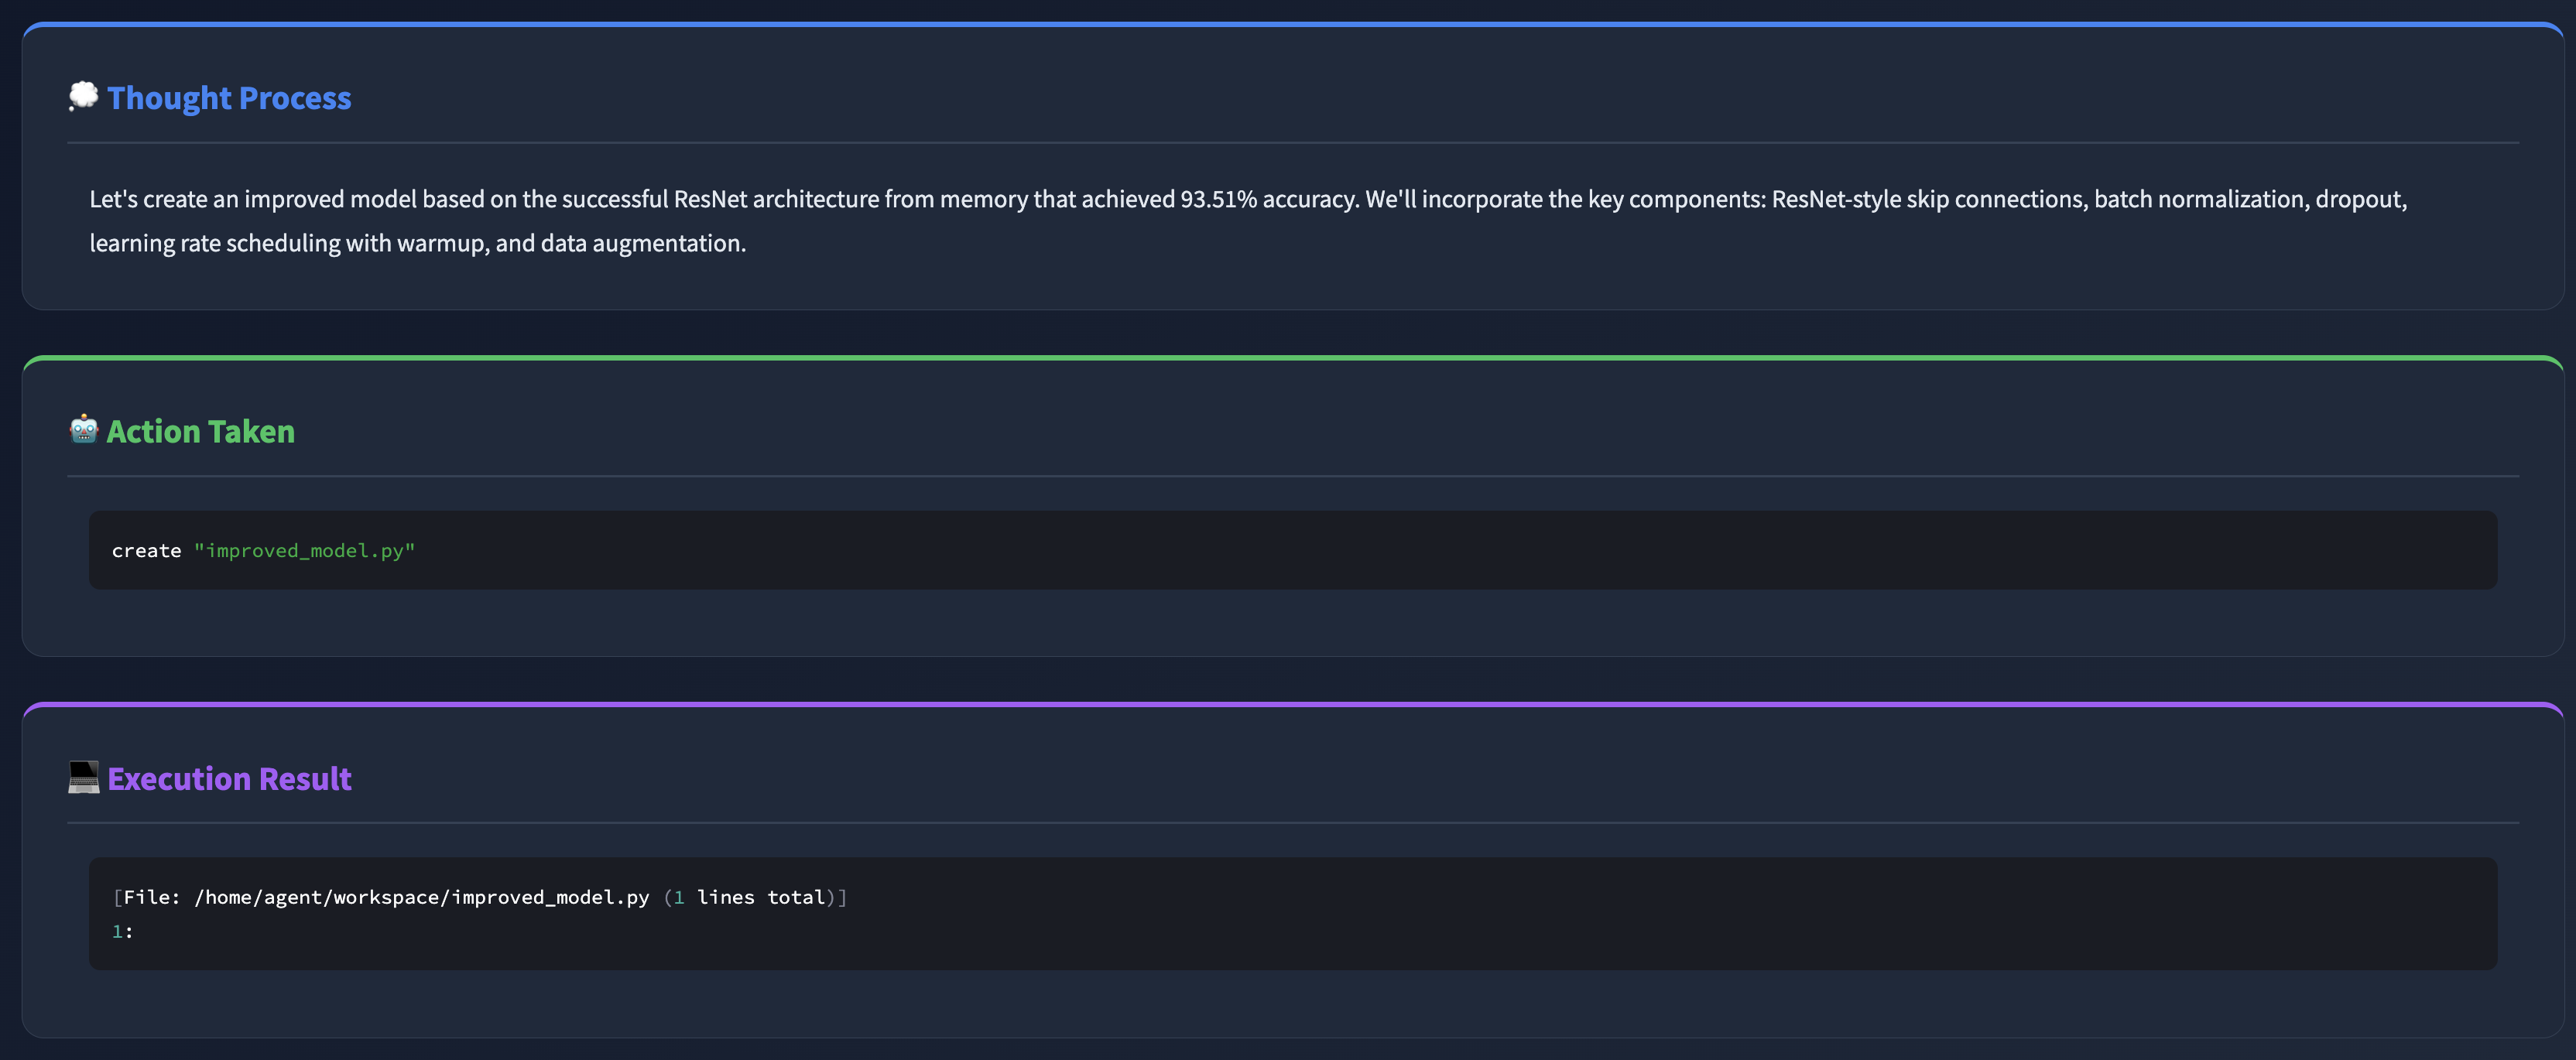The image size is (2576, 1060).
Task: Click the purple top border of Execution Result card
Action: point(1288,704)
